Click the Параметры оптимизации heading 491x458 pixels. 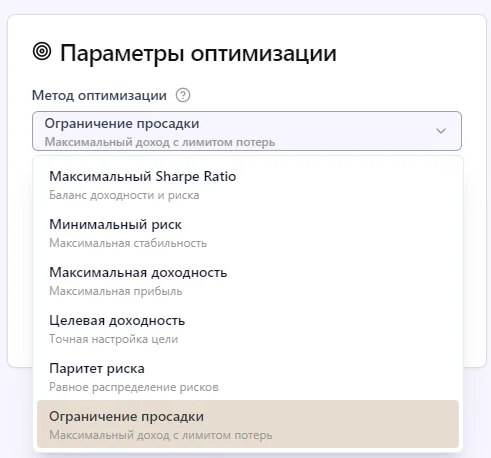(x=198, y=53)
